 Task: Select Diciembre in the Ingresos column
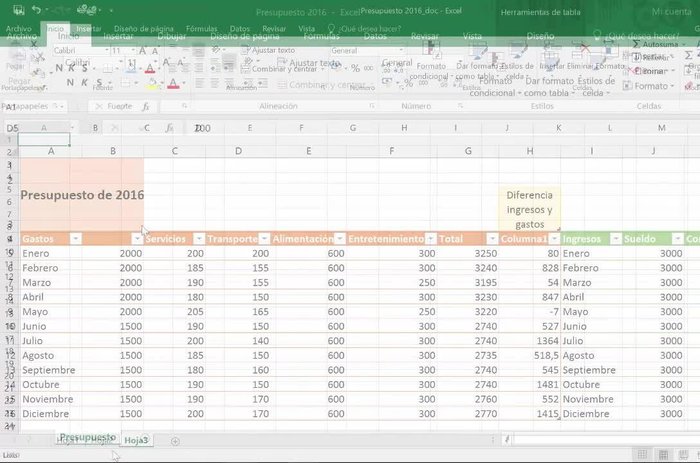[x=592, y=413]
